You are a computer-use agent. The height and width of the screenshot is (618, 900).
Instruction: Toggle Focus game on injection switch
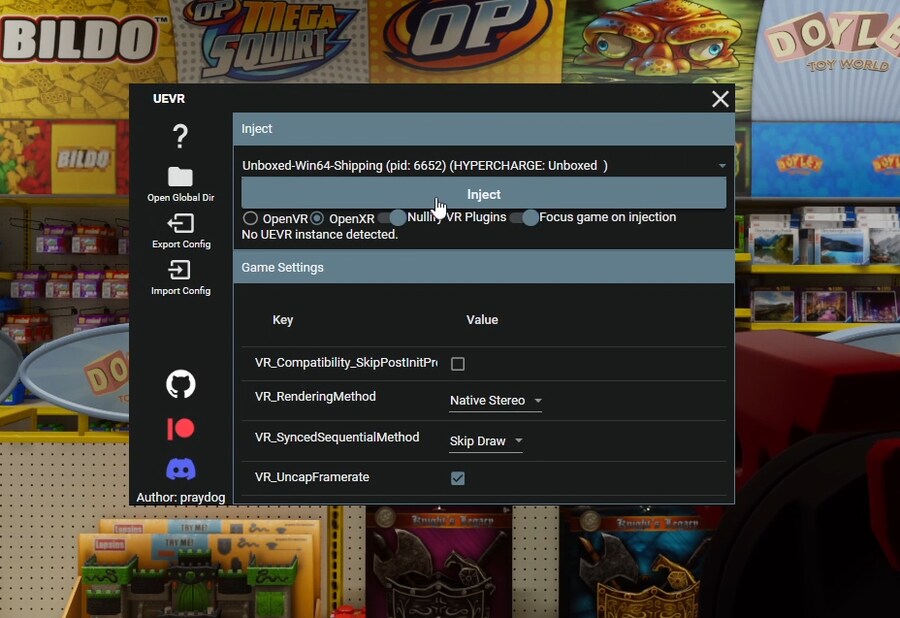click(524, 218)
